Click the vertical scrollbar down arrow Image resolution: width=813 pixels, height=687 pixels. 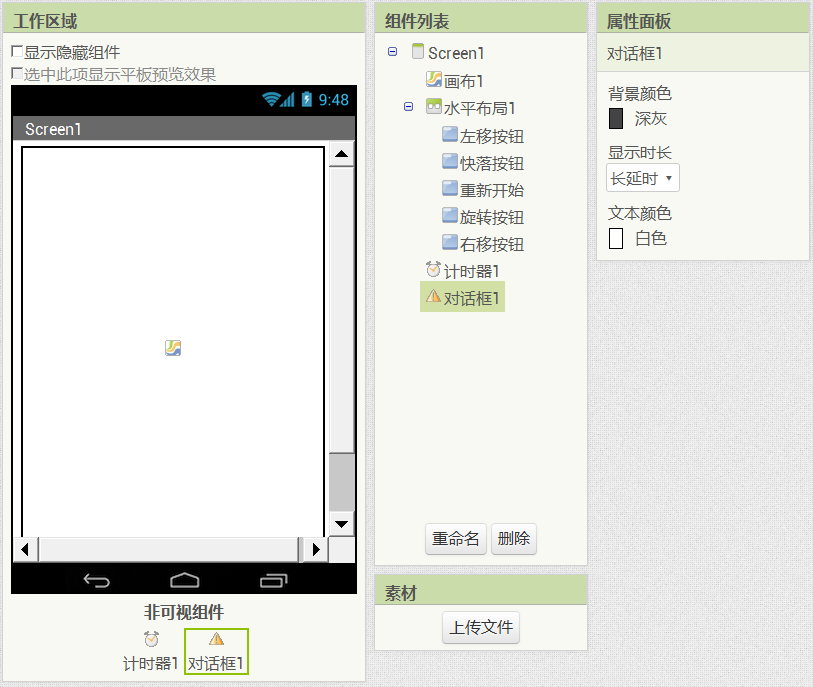pos(342,524)
